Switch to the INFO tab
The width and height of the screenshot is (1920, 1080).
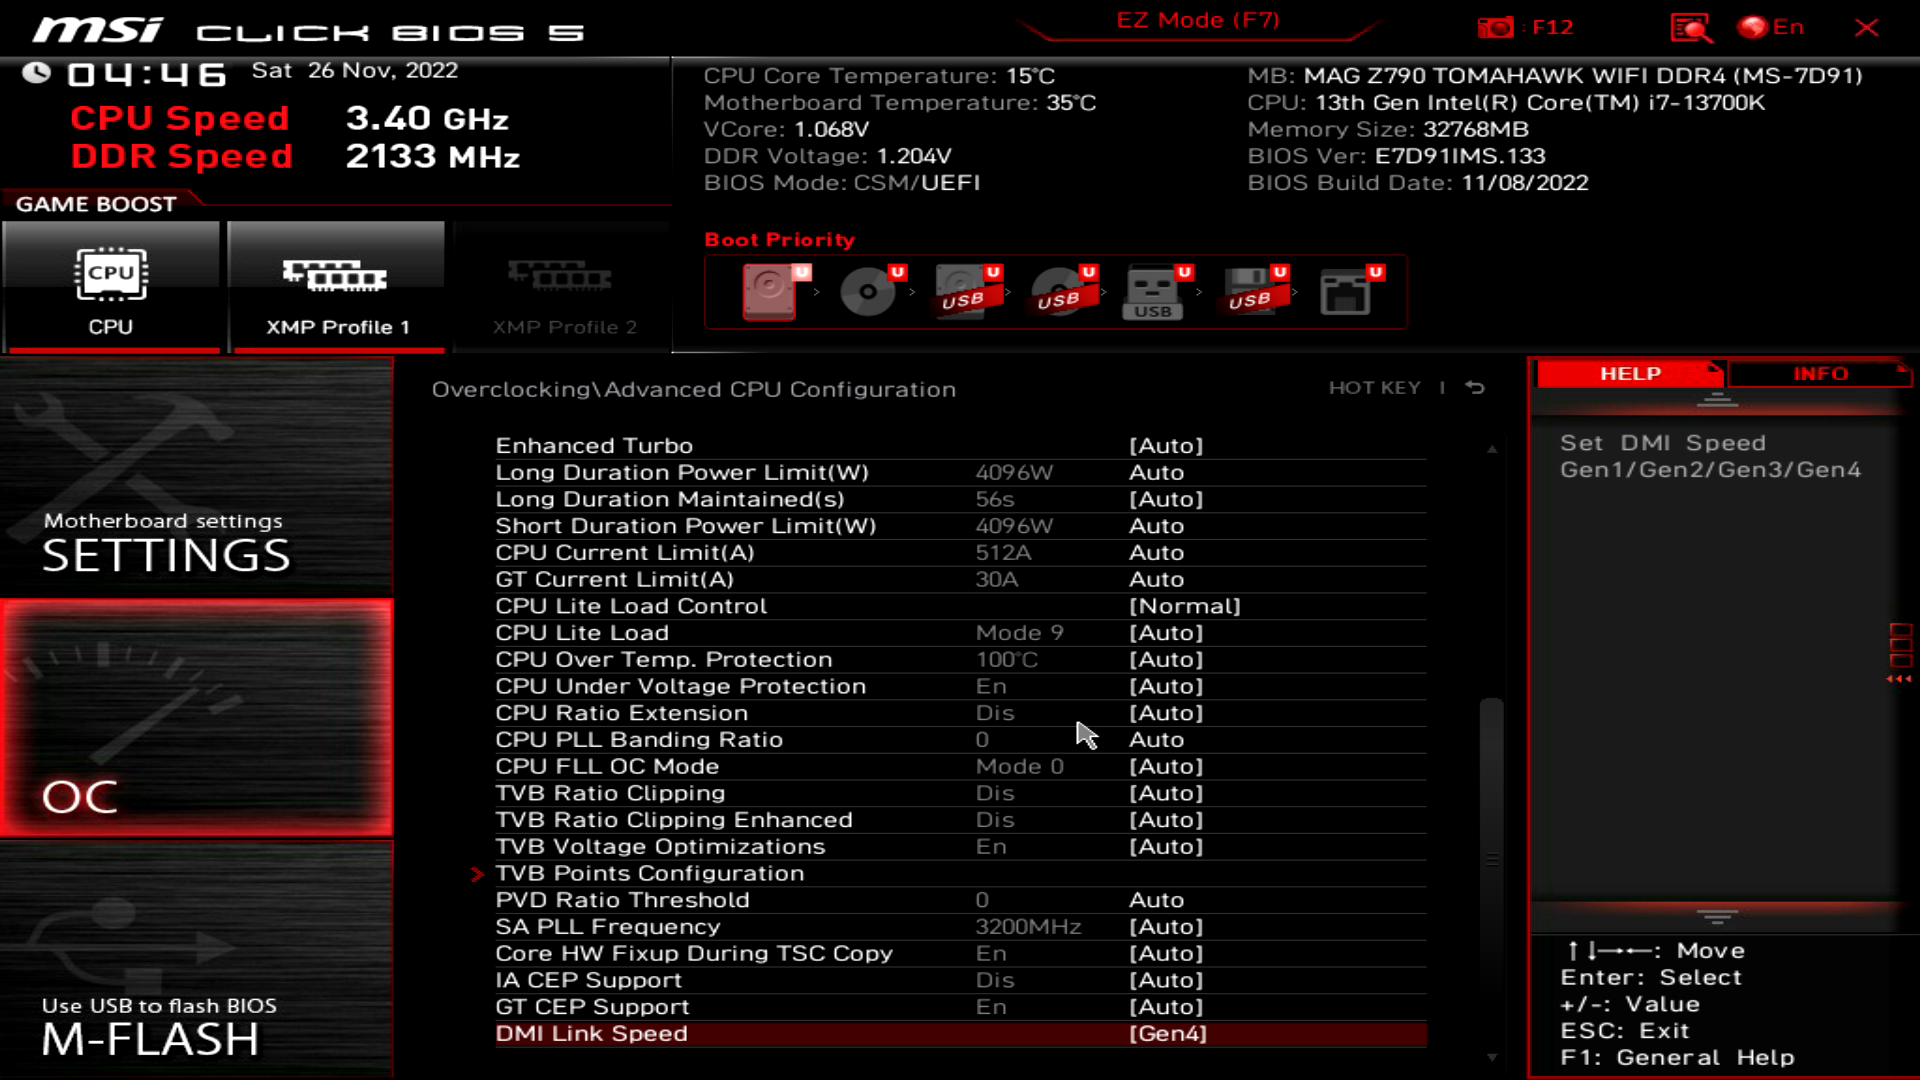(1820, 374)
